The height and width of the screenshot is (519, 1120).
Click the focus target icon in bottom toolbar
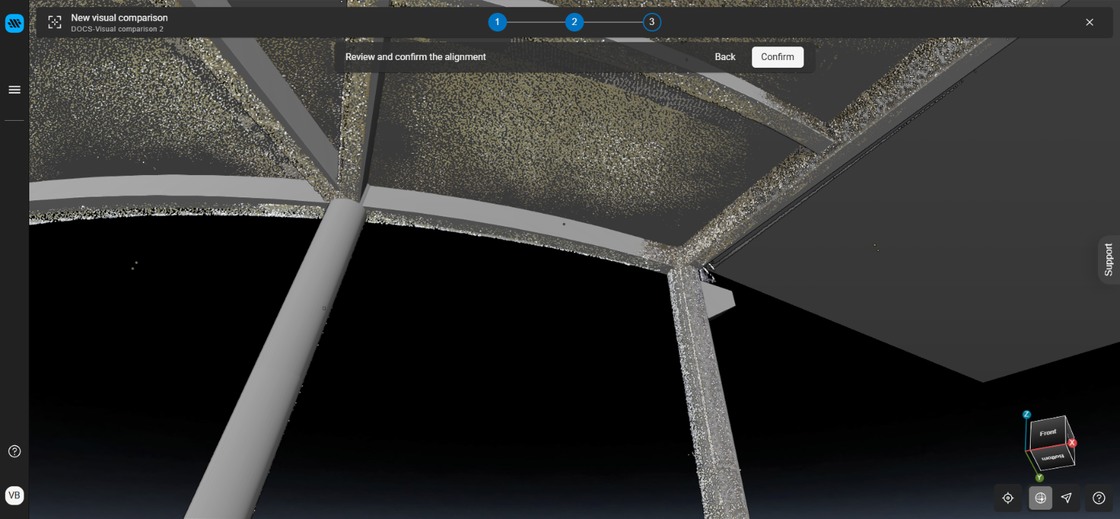(1008, 498)
